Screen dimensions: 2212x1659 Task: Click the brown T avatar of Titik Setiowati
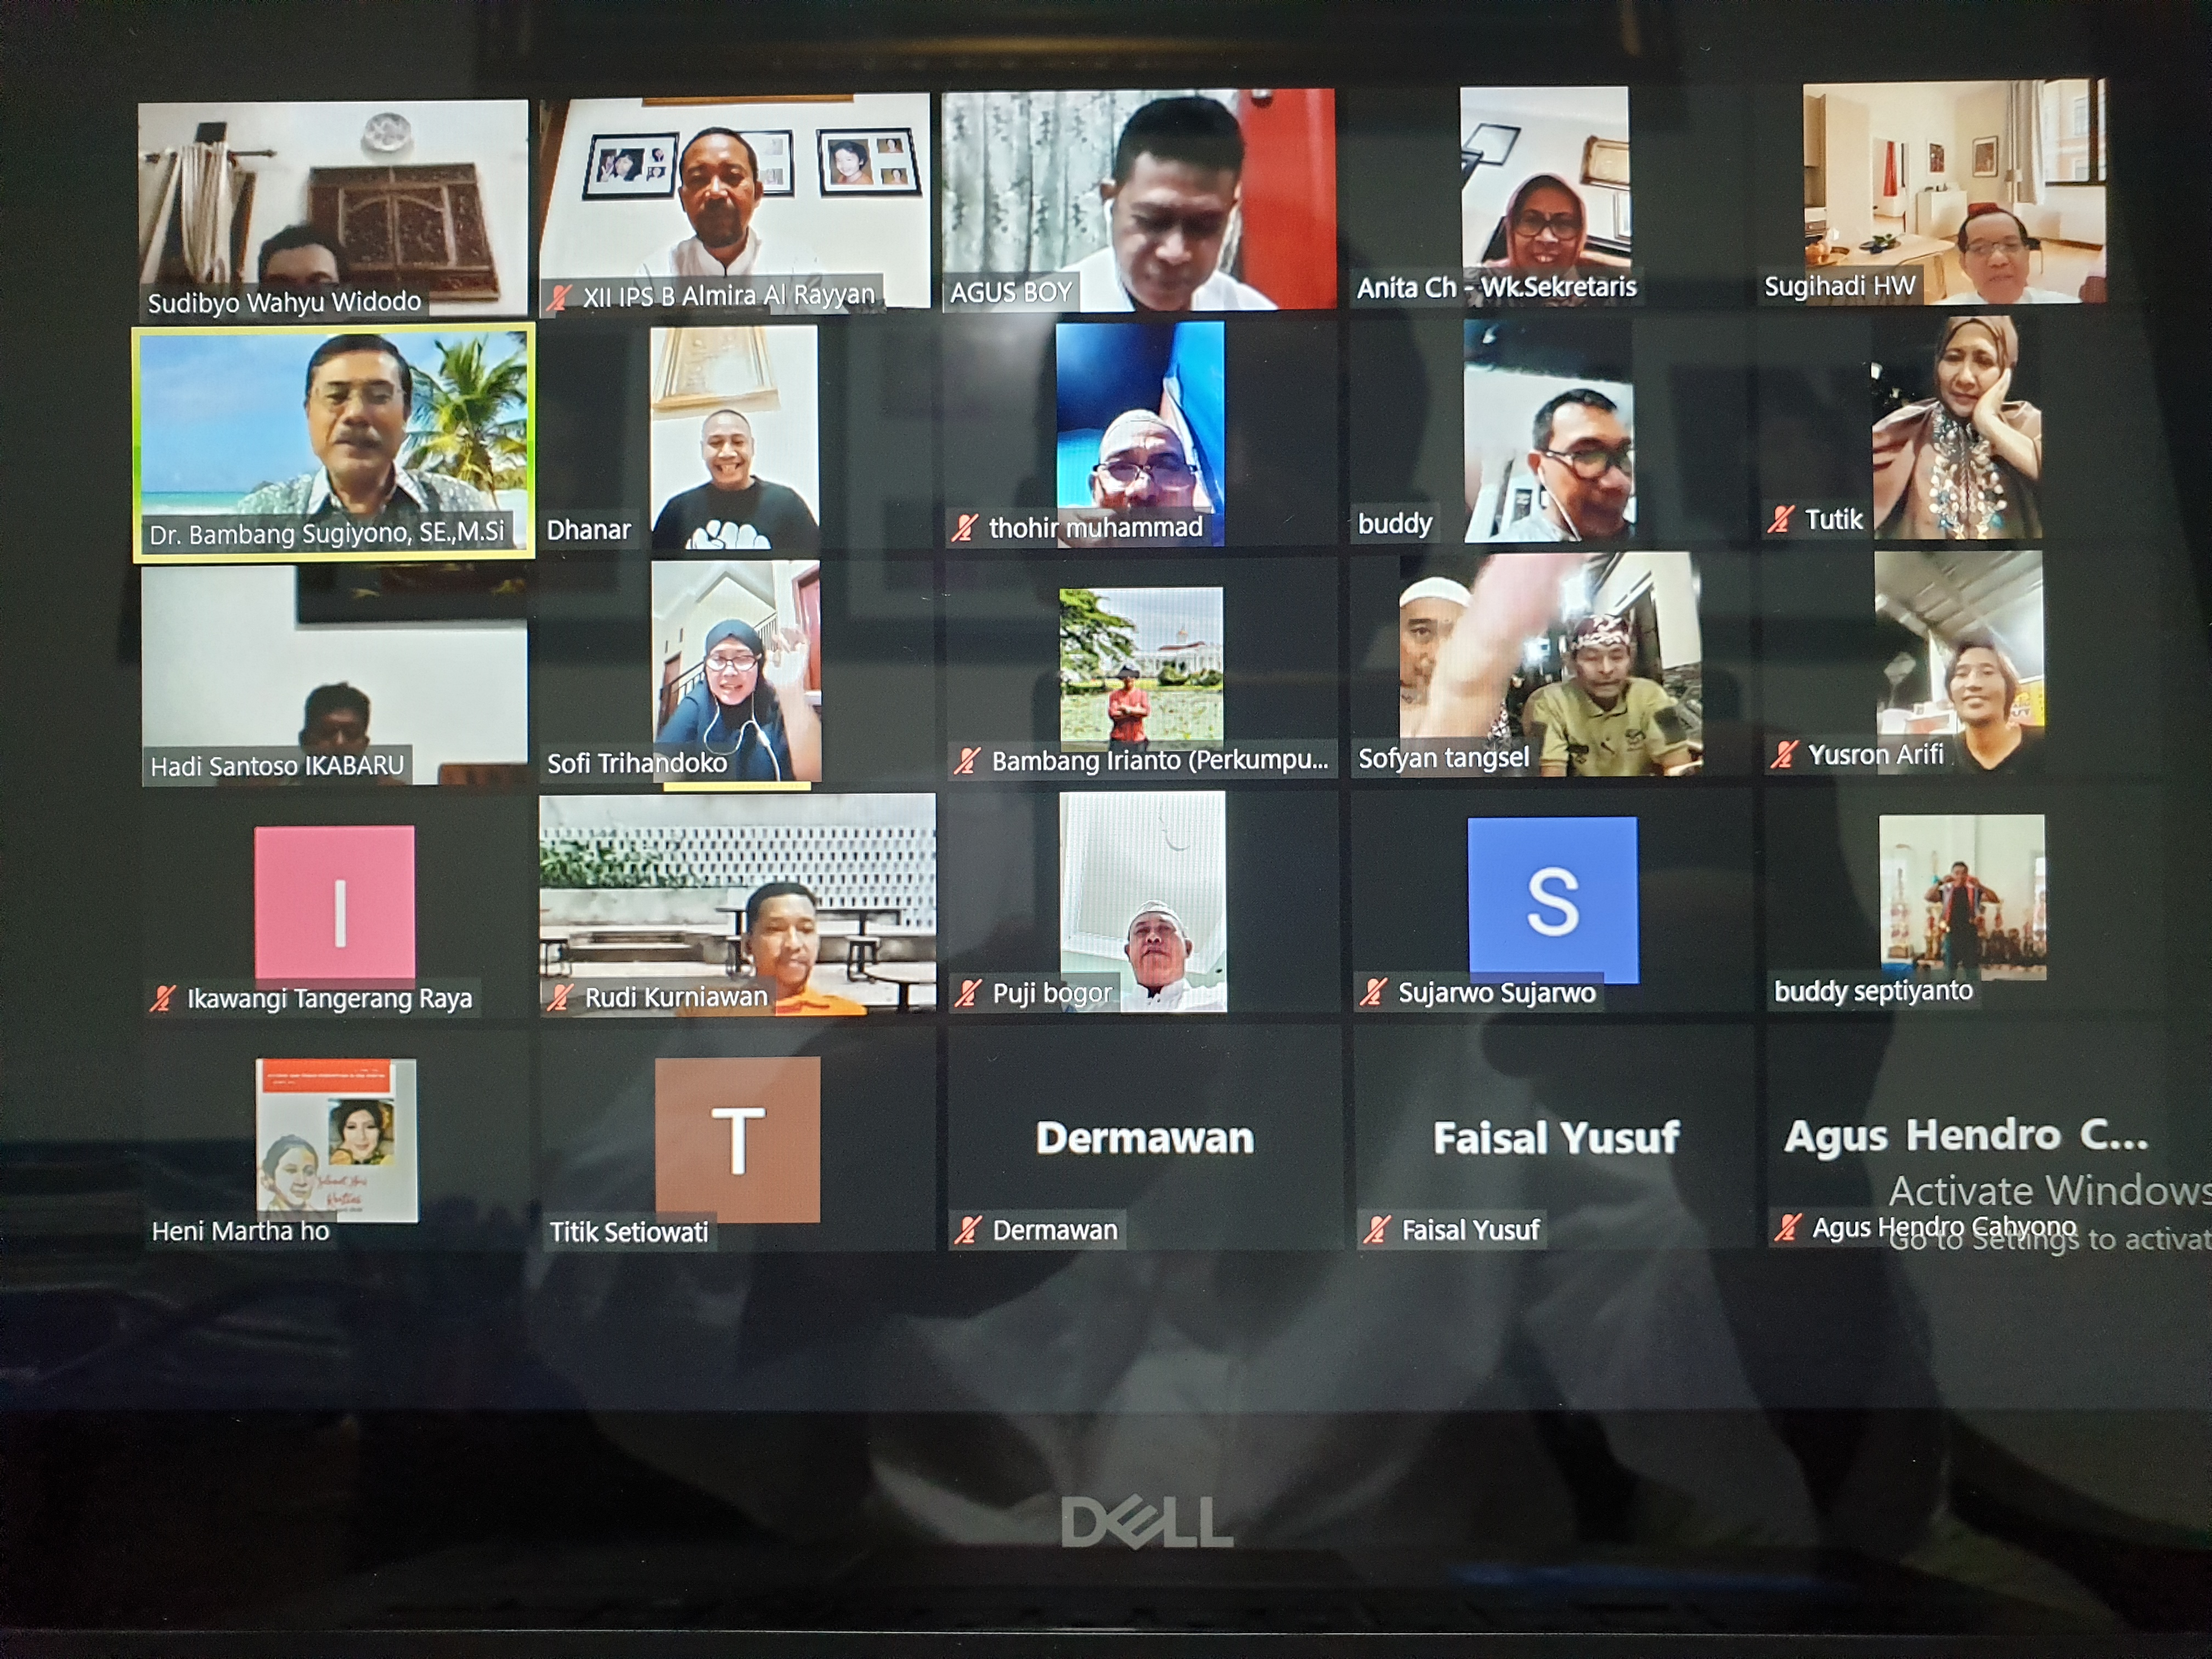(737, 1139)
